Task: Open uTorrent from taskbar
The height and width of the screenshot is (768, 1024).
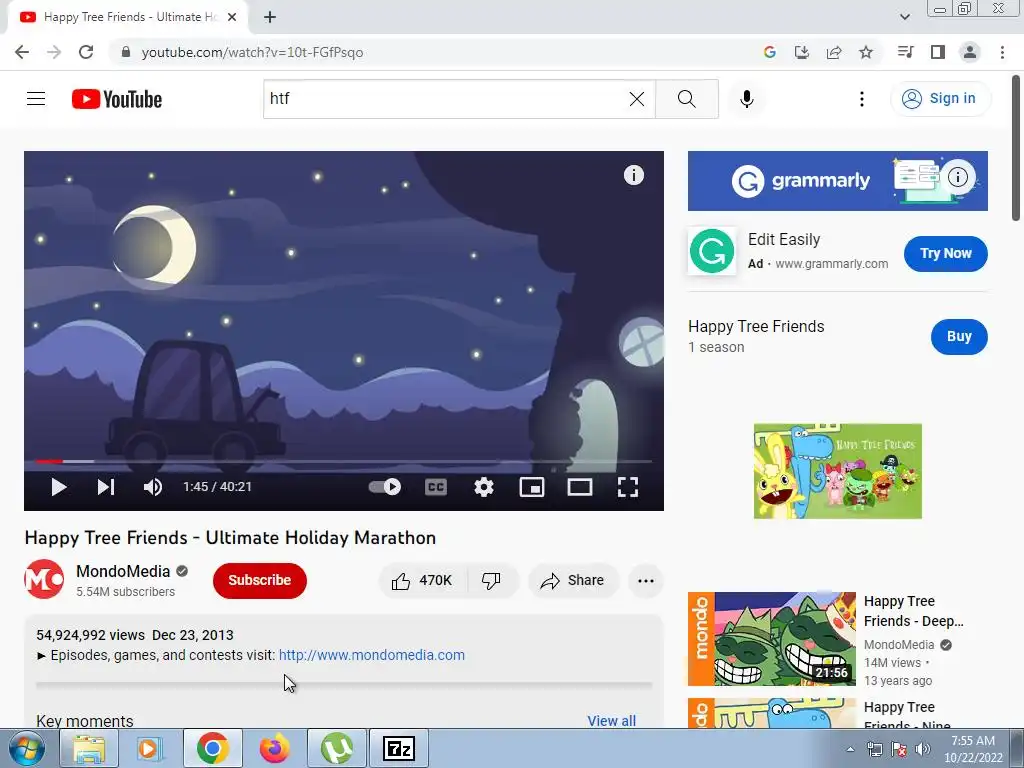Action: click(336, 749)
